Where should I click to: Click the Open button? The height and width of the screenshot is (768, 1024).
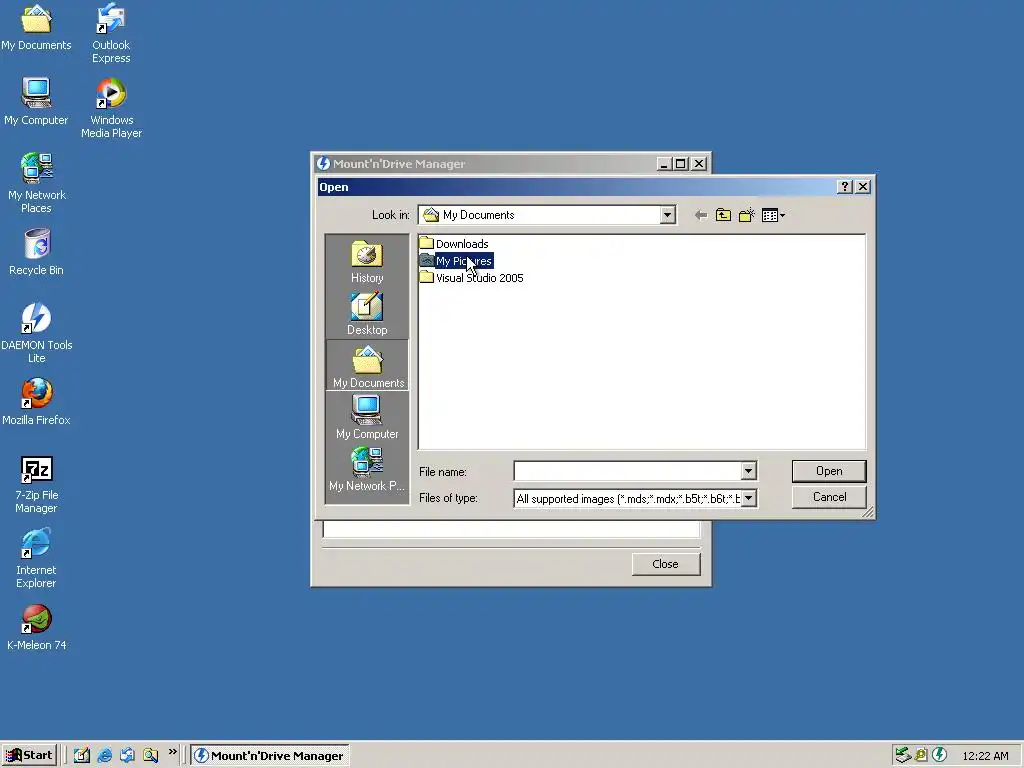(x=829, y=471)
